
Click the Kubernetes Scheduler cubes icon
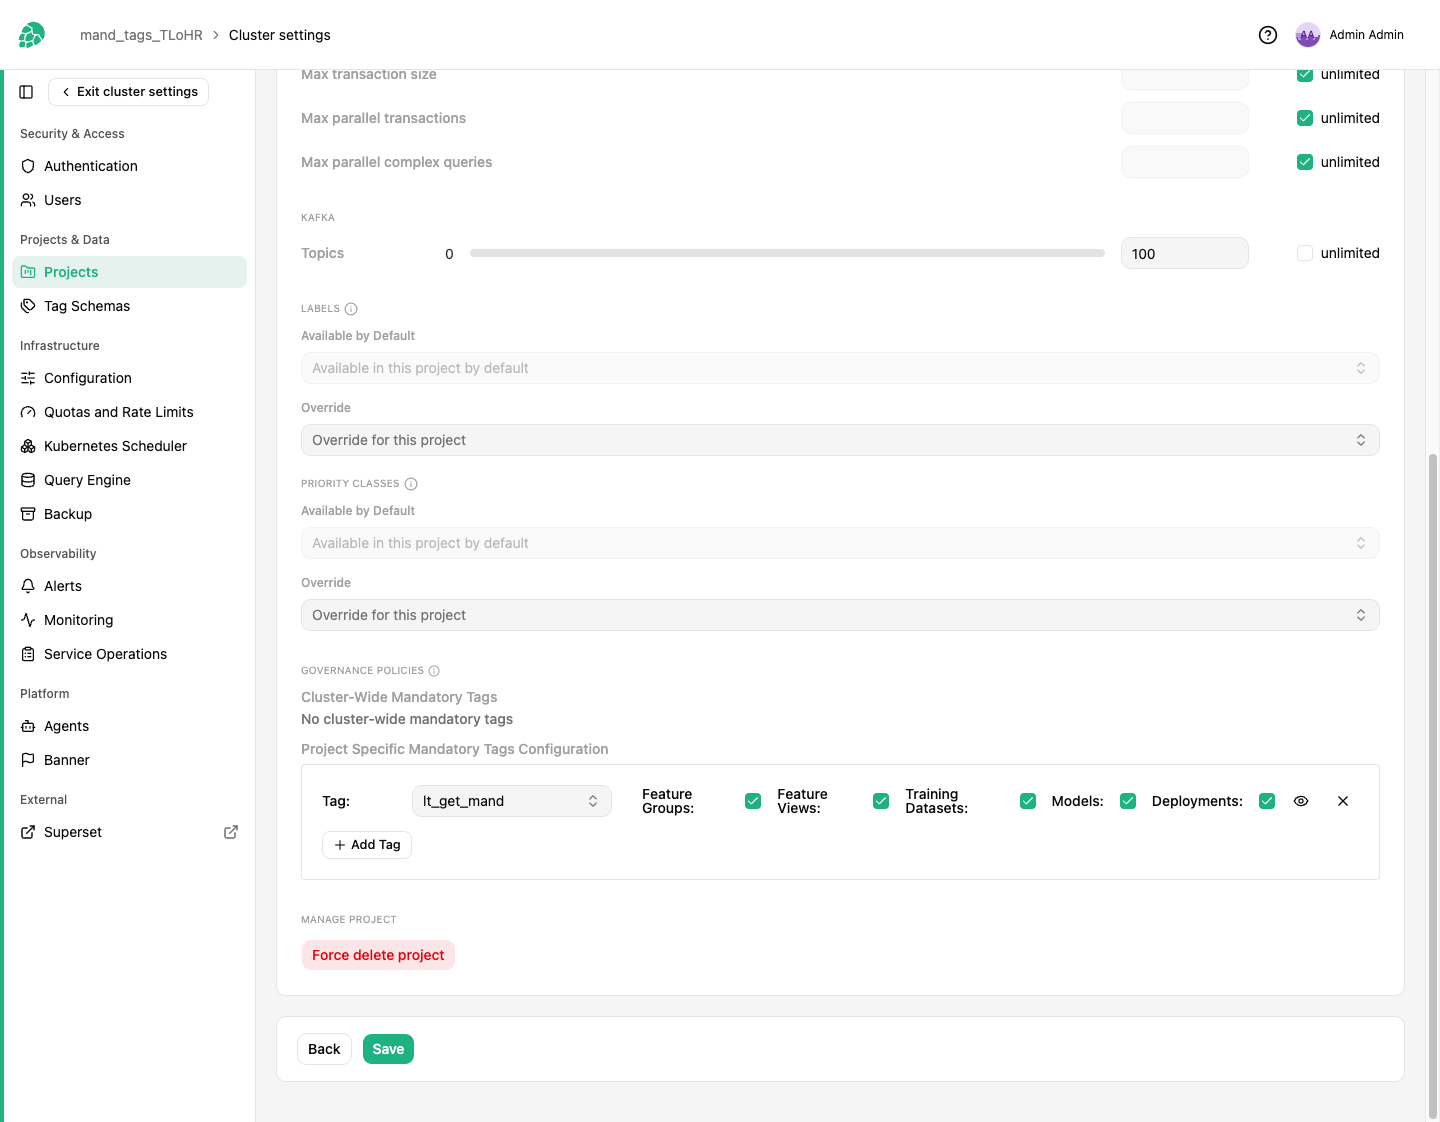28,446
